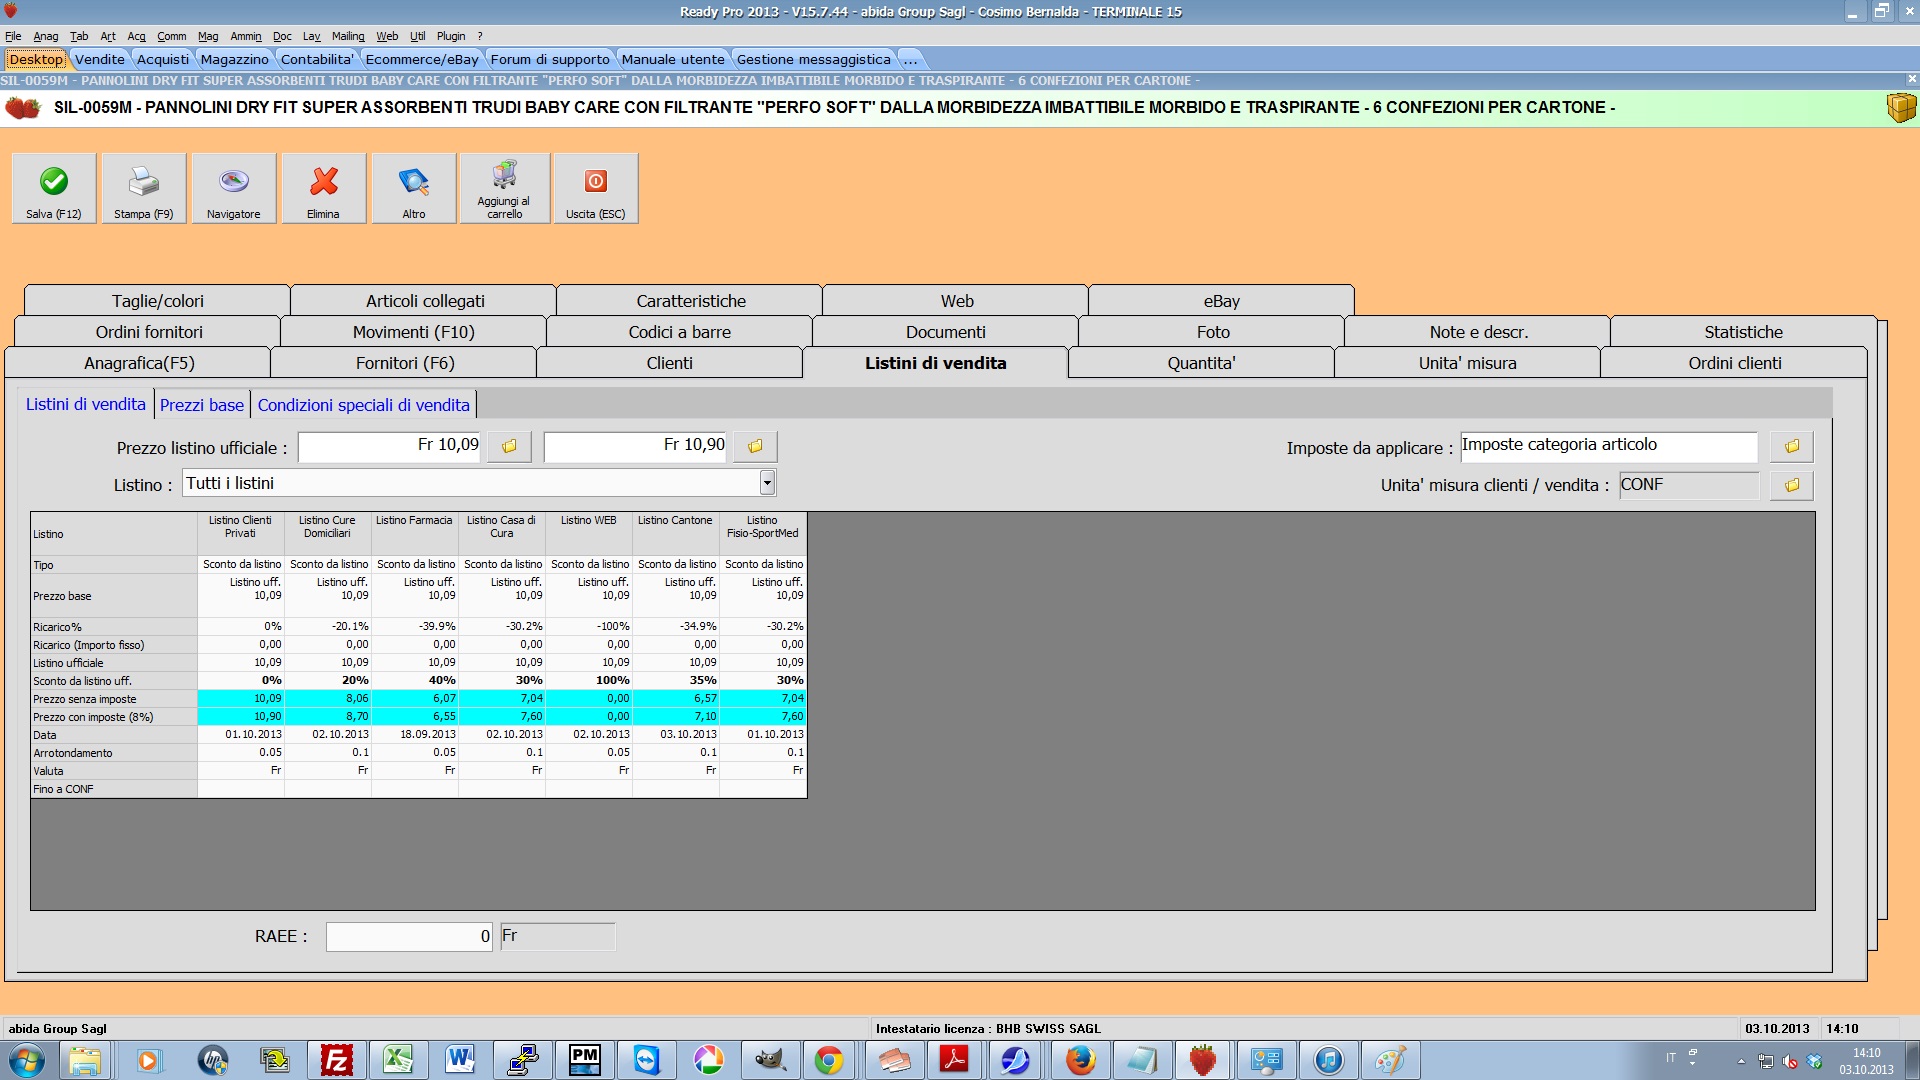Open Word from the taskbar
This screenshot has height=1080, width=1920.
460,1060
